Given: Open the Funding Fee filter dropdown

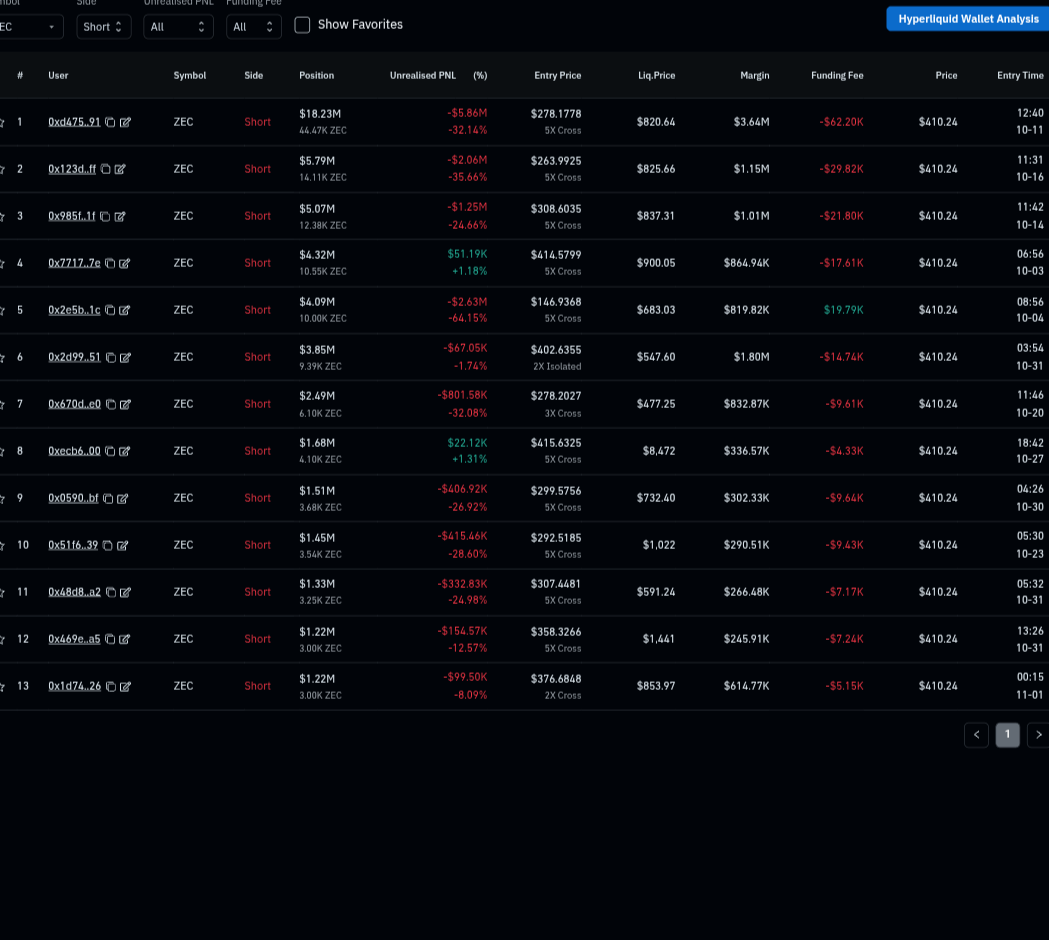Looking at the screenshot, I should point(254,27).
